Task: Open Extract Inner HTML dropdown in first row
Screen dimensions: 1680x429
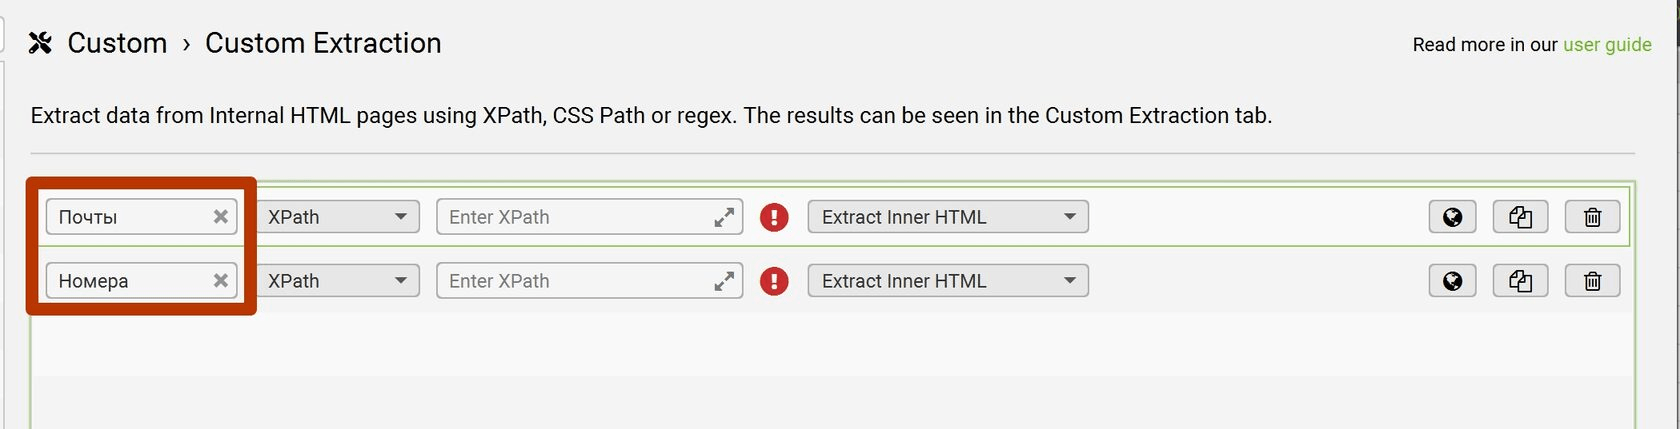Action: pyautogui.click(x=947, y=217)
